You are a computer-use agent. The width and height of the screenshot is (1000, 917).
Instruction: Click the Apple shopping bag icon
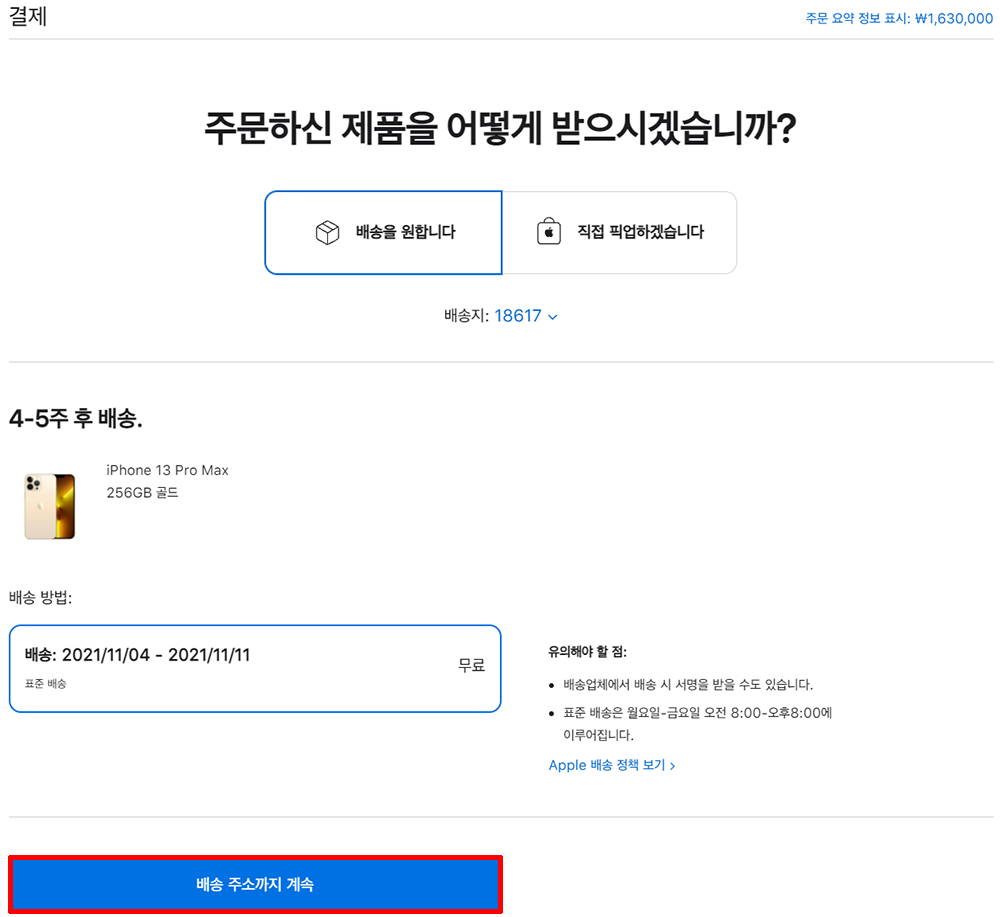(x=548, y=231)
